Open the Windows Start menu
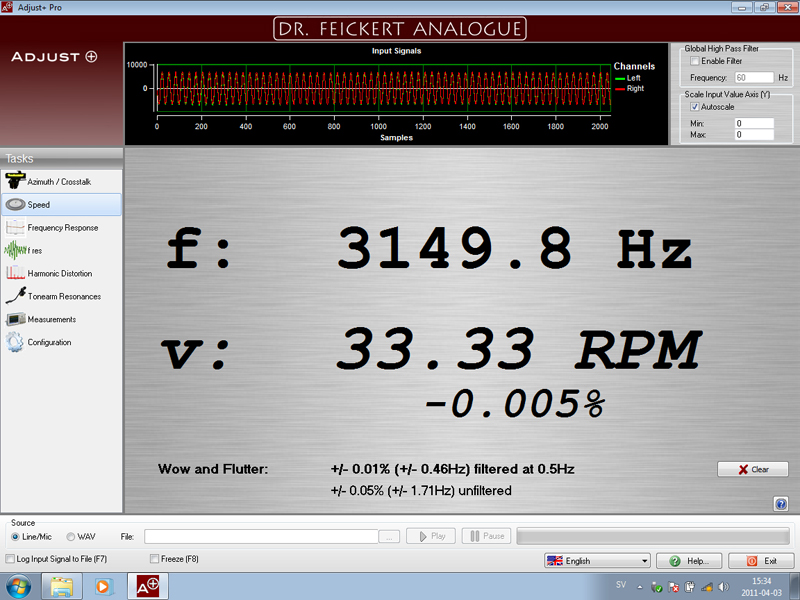 tap(18, 585)
